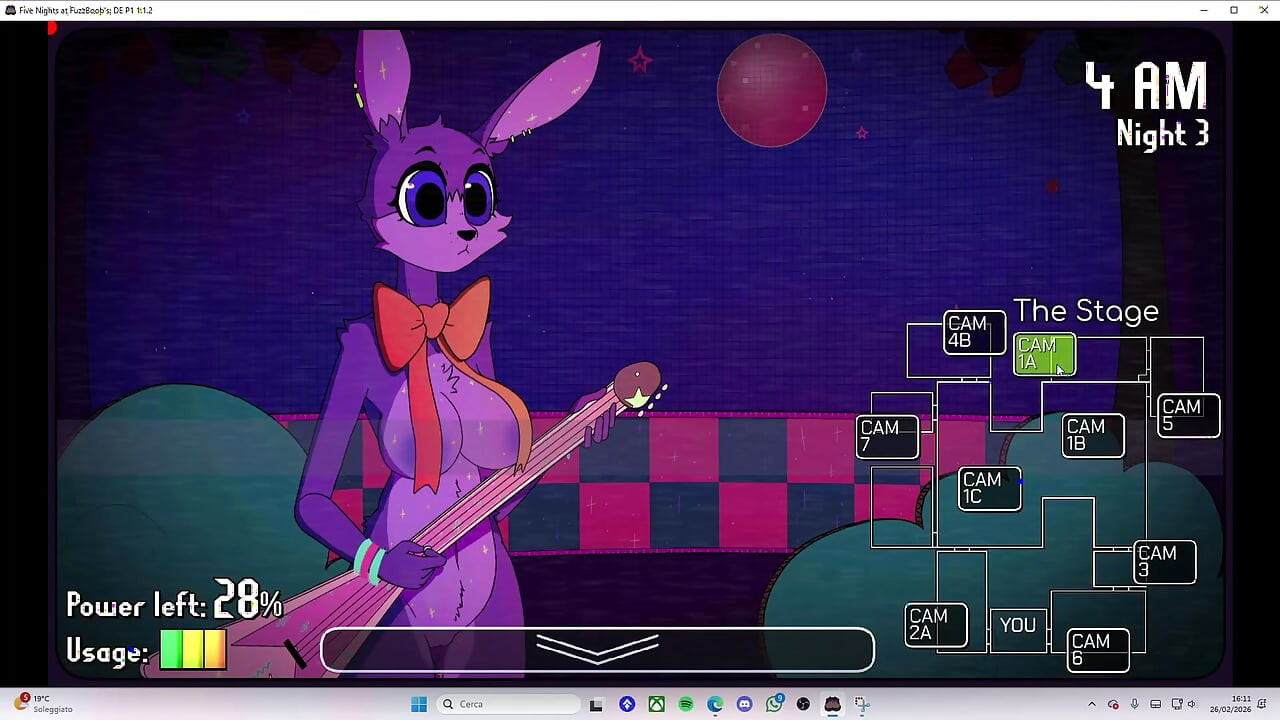Open the Windows Start menu

(x=419, y=704)
